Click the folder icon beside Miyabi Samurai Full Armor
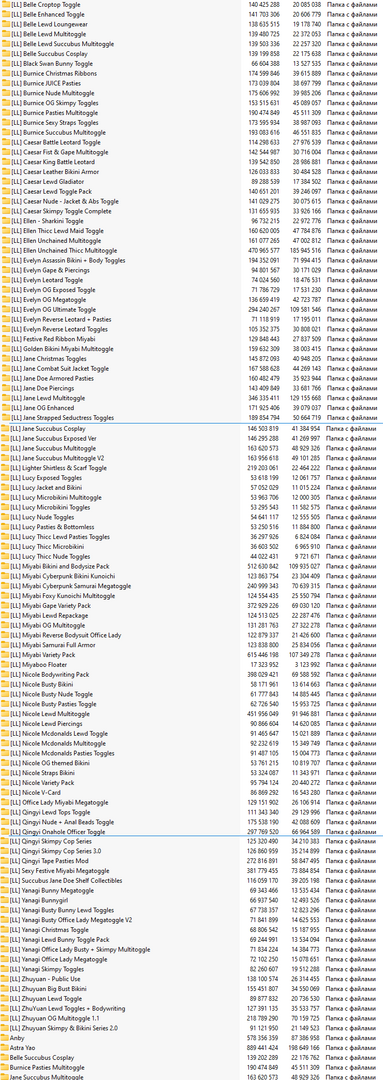The width and height of the screenshot is (383, 1080). (x=6, y=645)
